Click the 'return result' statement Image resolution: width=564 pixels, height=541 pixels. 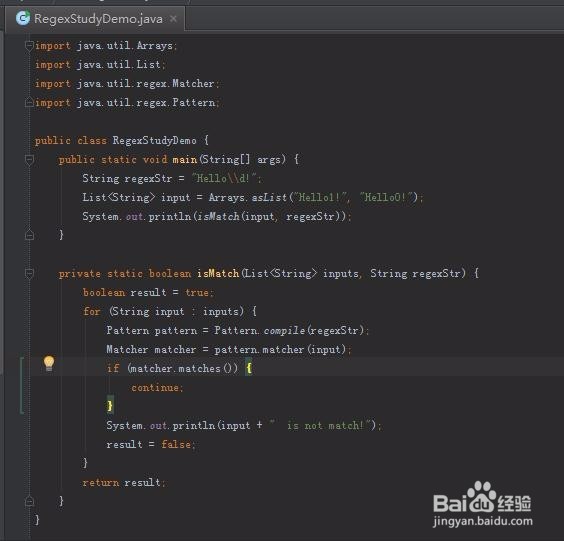[124, 482]
